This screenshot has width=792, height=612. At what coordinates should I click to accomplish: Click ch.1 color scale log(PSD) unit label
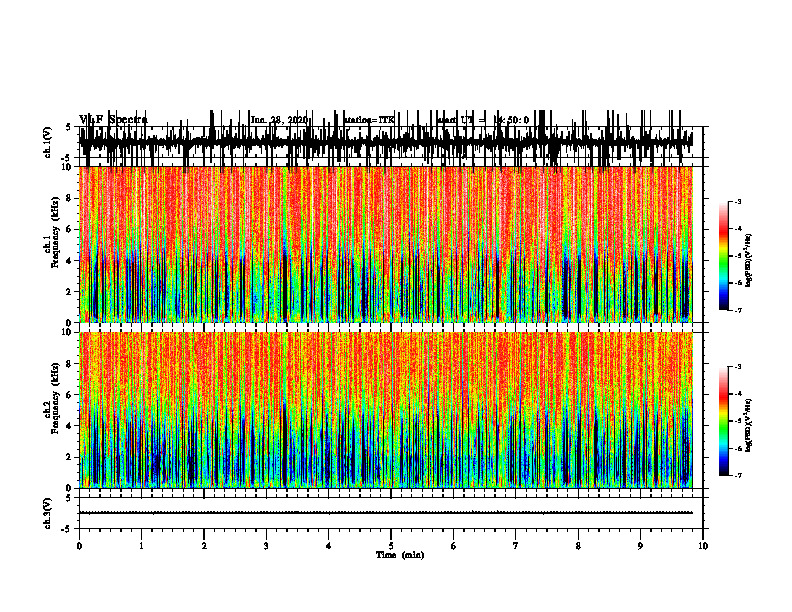pos(749,260)
